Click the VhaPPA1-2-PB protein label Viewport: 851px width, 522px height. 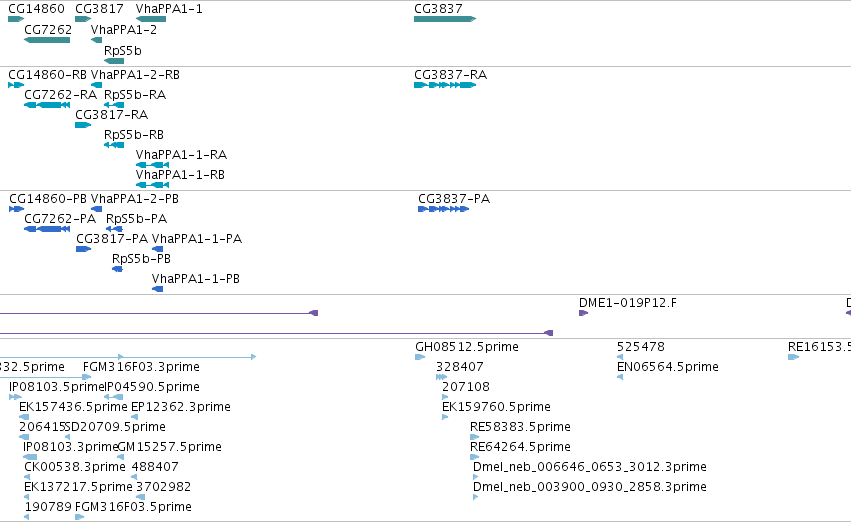click(x=135, y=199)
